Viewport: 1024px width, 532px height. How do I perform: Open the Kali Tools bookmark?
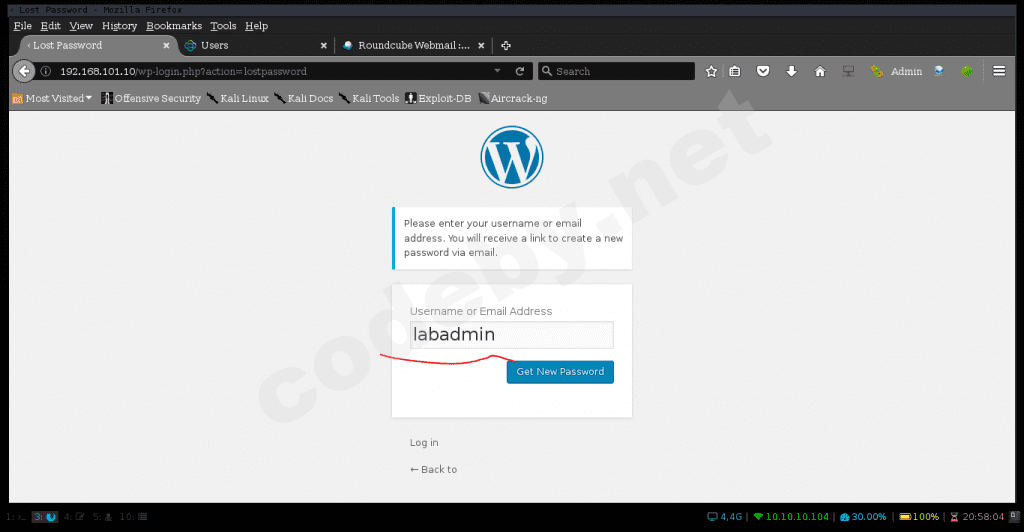369,99
